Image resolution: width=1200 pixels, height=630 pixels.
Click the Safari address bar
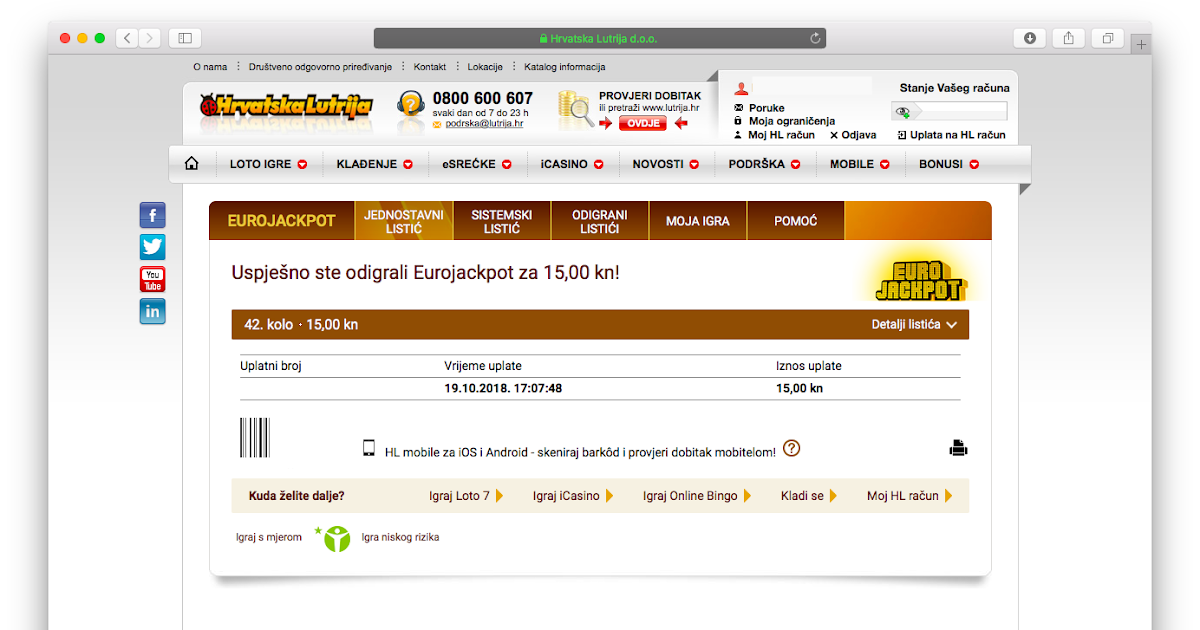click(600, 38)
